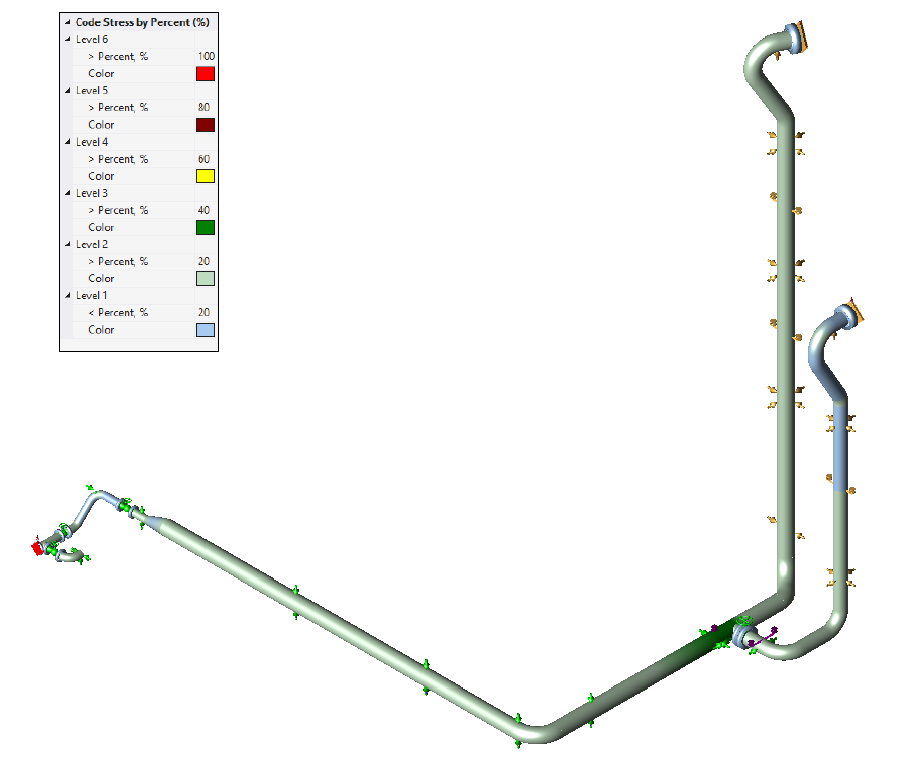Viewport: 920px width, 766px height.
Task: Pick the light blue Level 1 color swatch
Action: coord(206,329)
